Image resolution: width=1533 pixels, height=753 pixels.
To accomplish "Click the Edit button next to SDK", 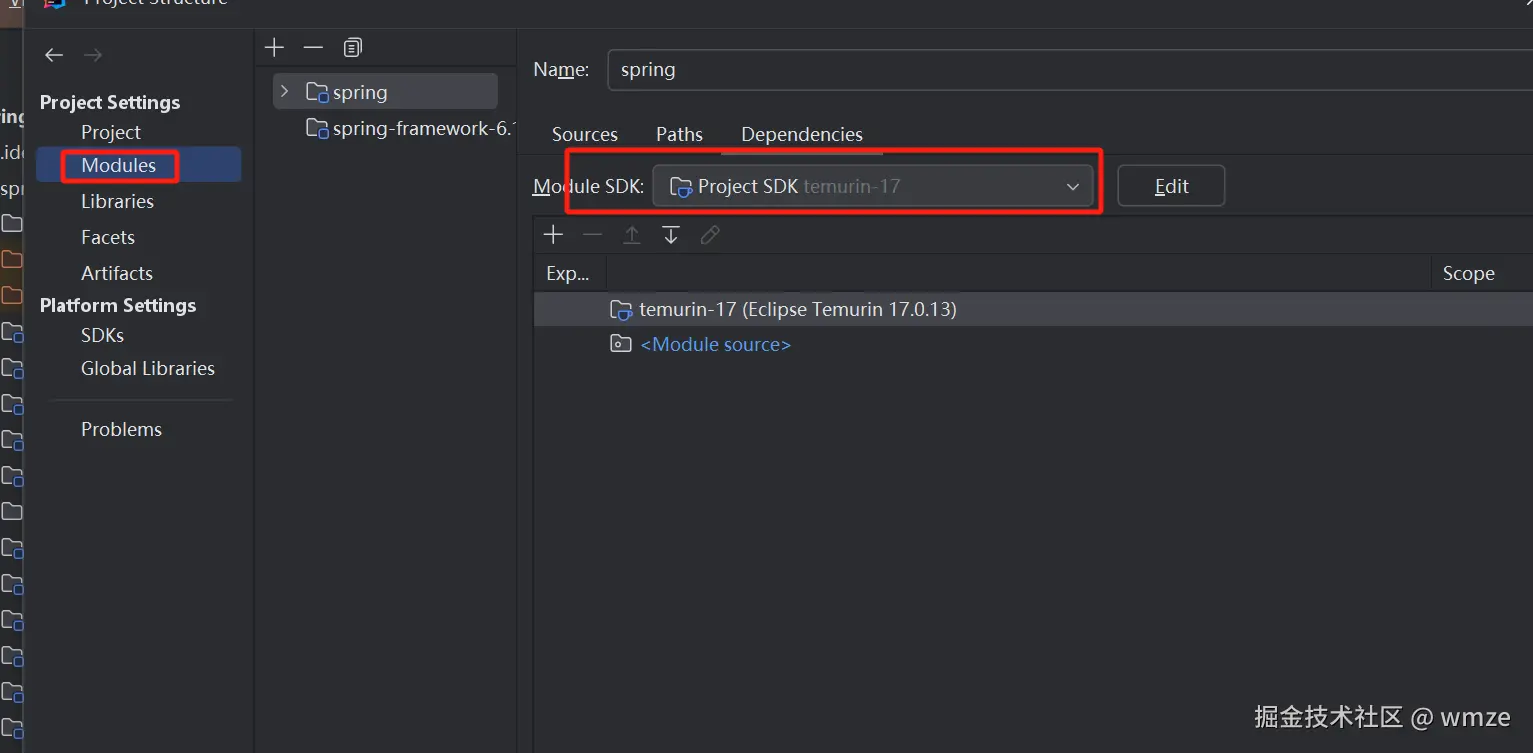I will coord(1171,186).
